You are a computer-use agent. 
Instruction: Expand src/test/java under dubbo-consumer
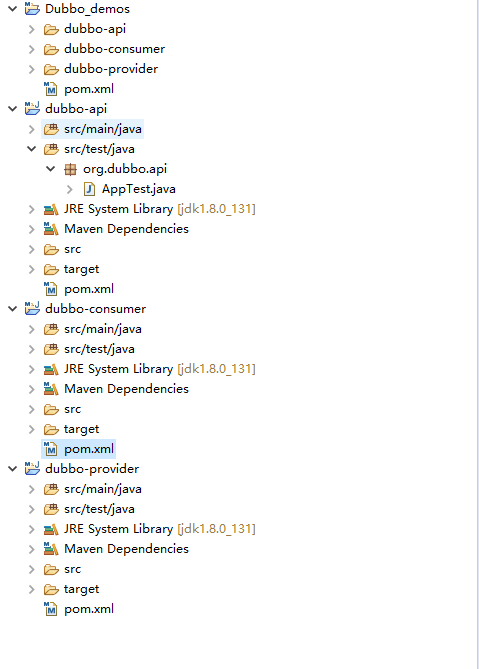point(32,349)
